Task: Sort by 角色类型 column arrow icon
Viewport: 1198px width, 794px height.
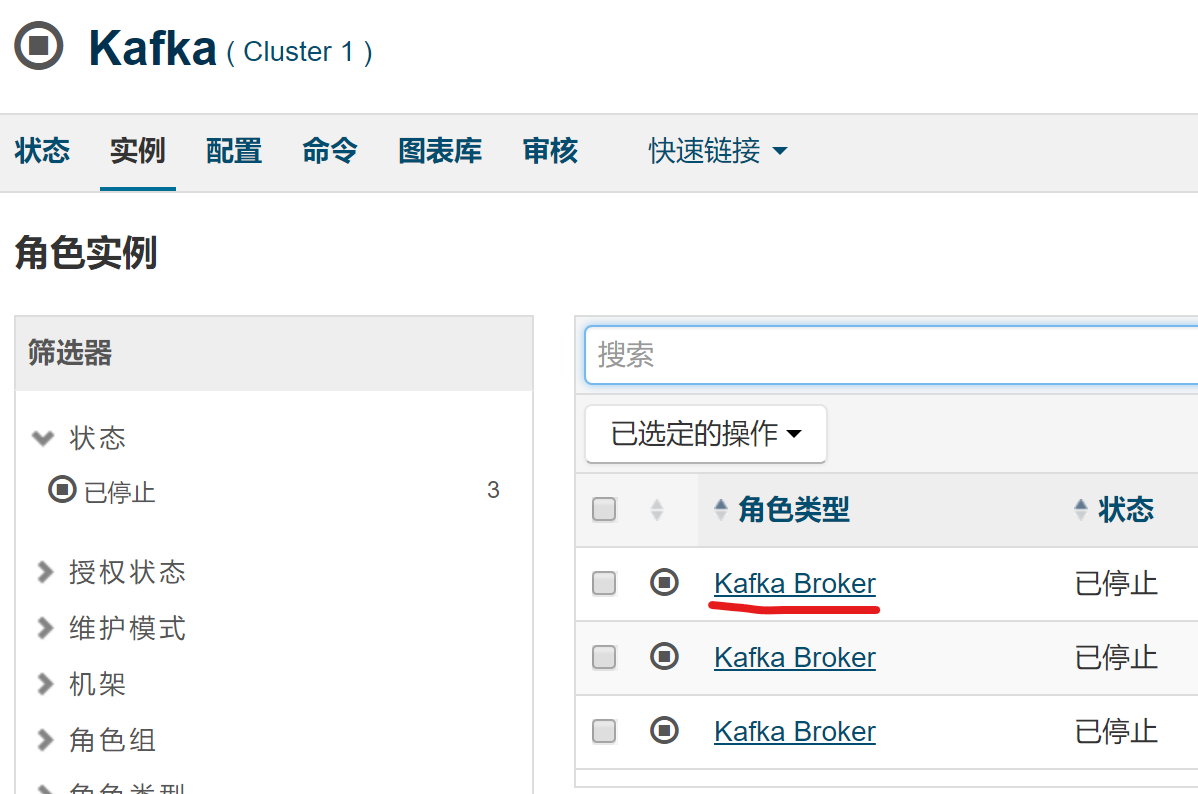Action: (x=720, y=509)
